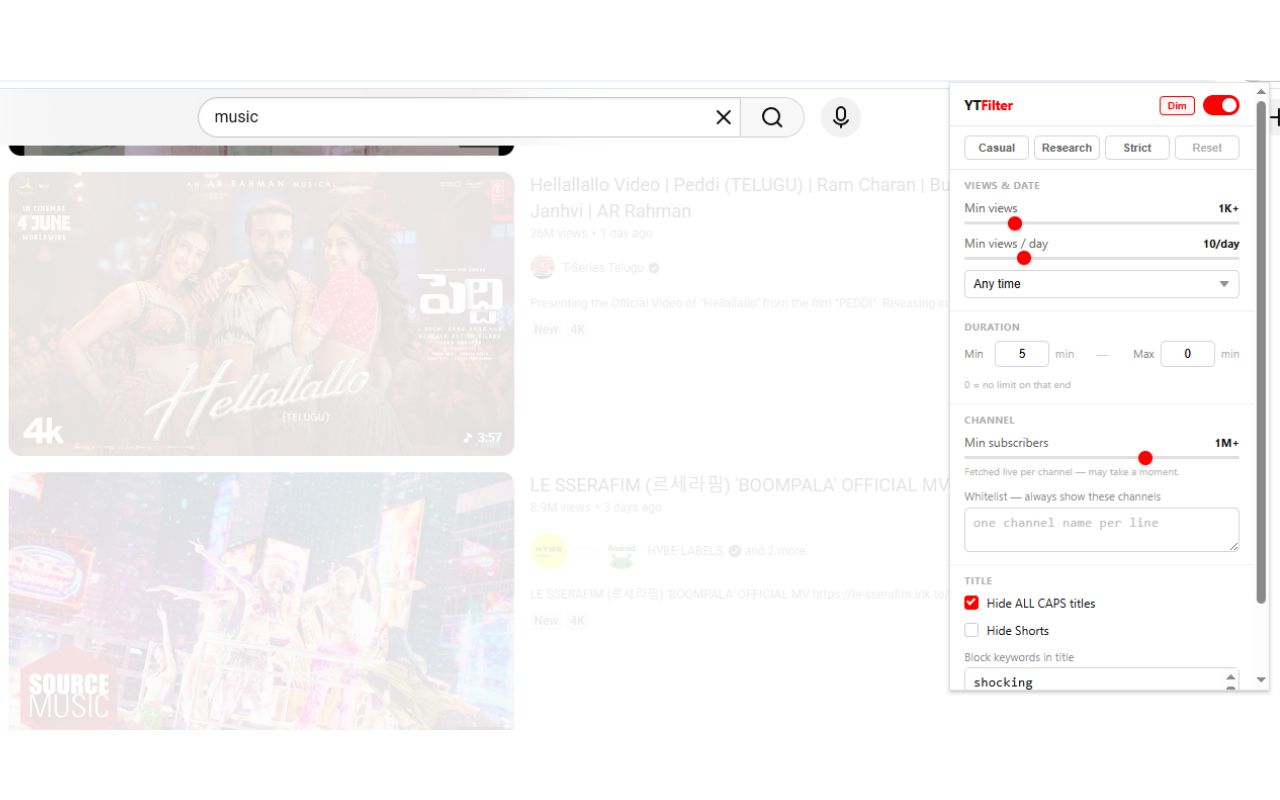Image resolution: width=1280 pixels, height=800 pixels.
Task: Adjust the Min views slider handle
Action: click(1015, 223)
